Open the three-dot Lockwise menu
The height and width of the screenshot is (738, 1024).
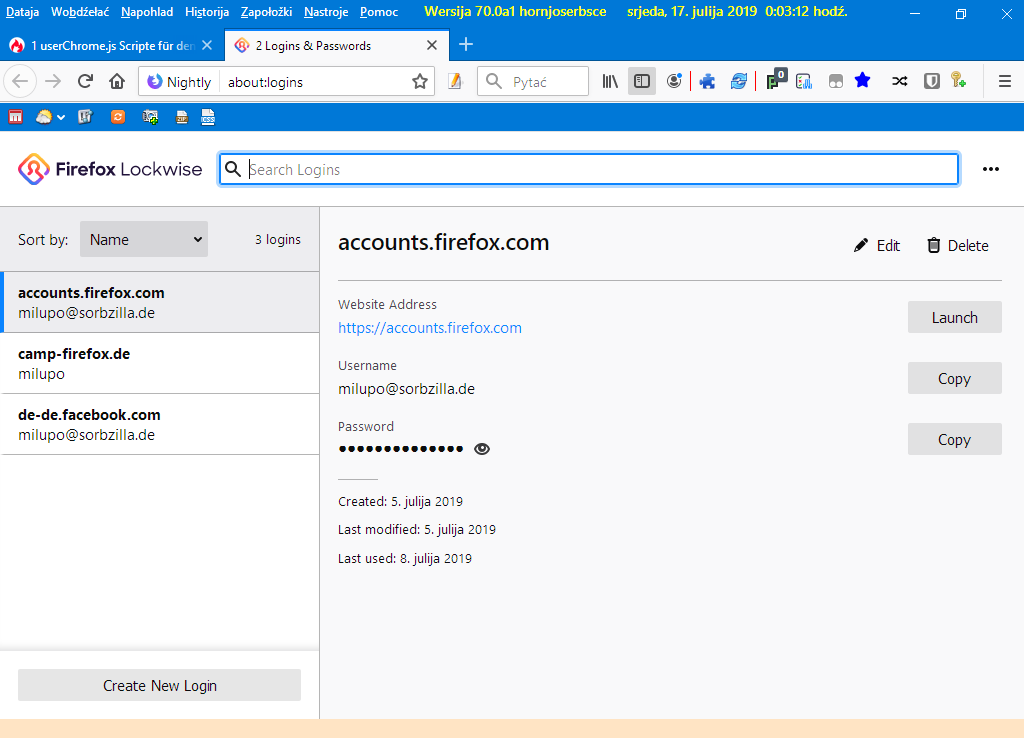[x=991, y=169]
